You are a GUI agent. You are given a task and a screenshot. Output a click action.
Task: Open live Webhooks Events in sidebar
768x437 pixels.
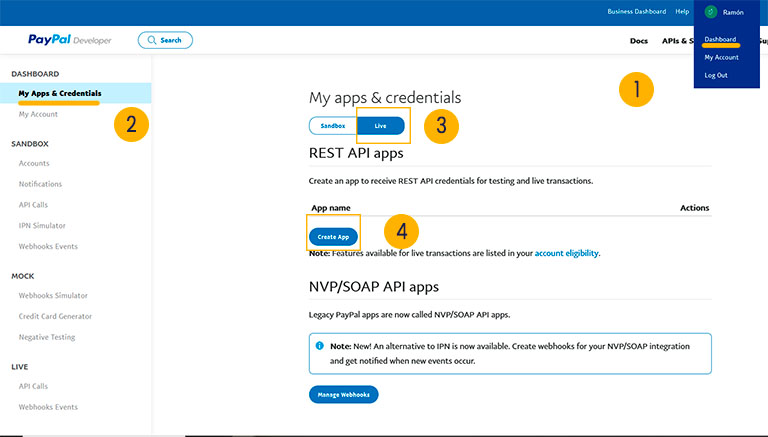pos(48,407)
